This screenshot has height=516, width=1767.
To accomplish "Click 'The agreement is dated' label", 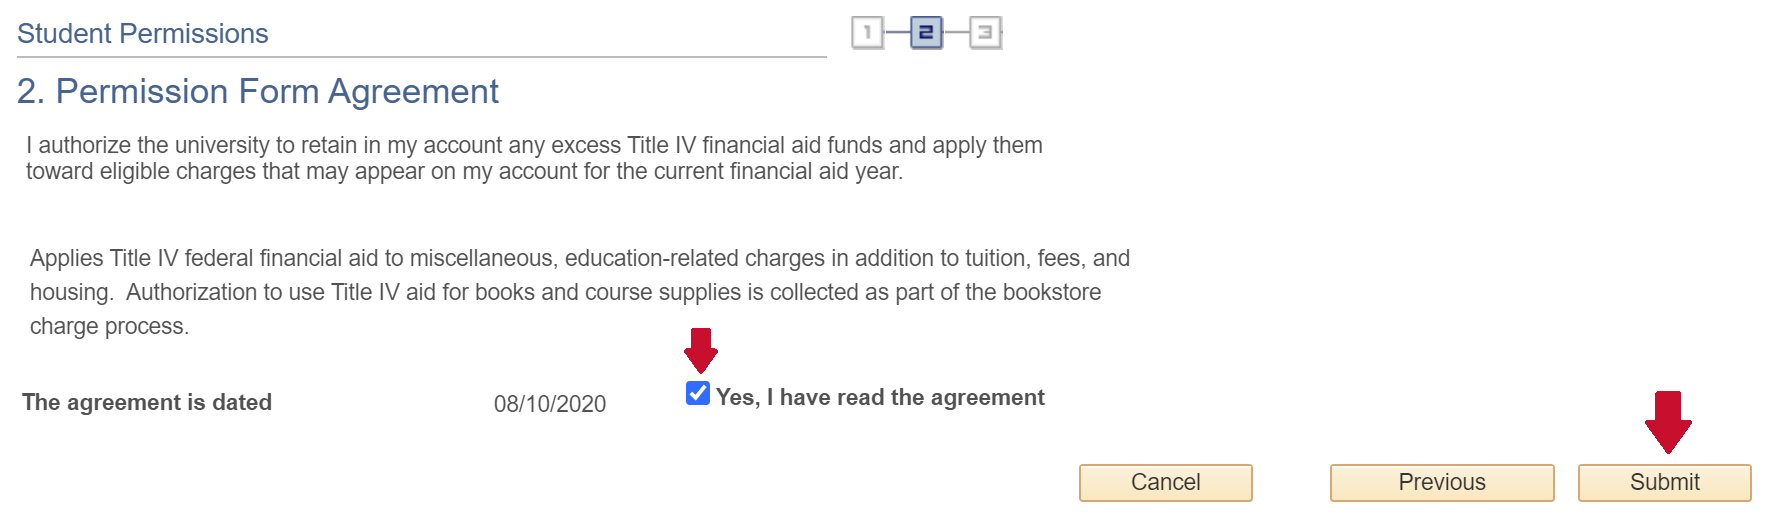I will [x=147, y=402].
